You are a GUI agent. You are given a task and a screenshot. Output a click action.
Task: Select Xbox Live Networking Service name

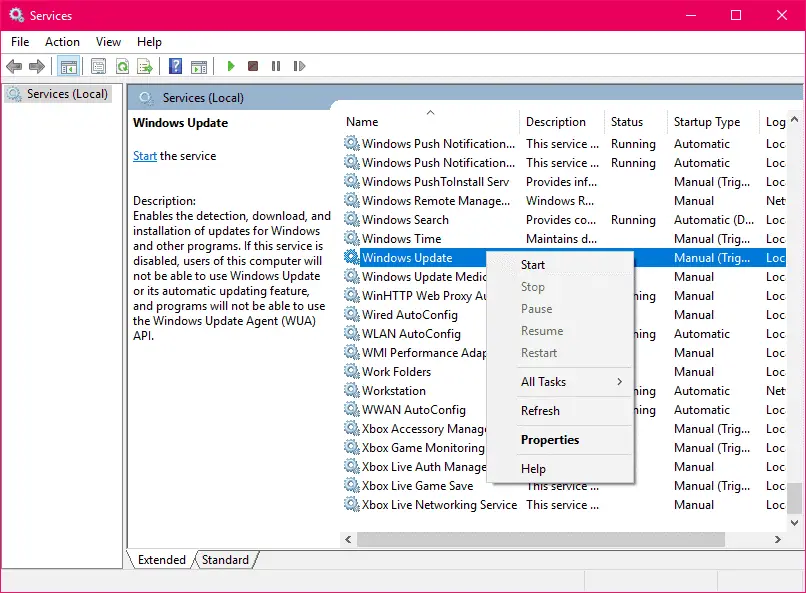439,505
